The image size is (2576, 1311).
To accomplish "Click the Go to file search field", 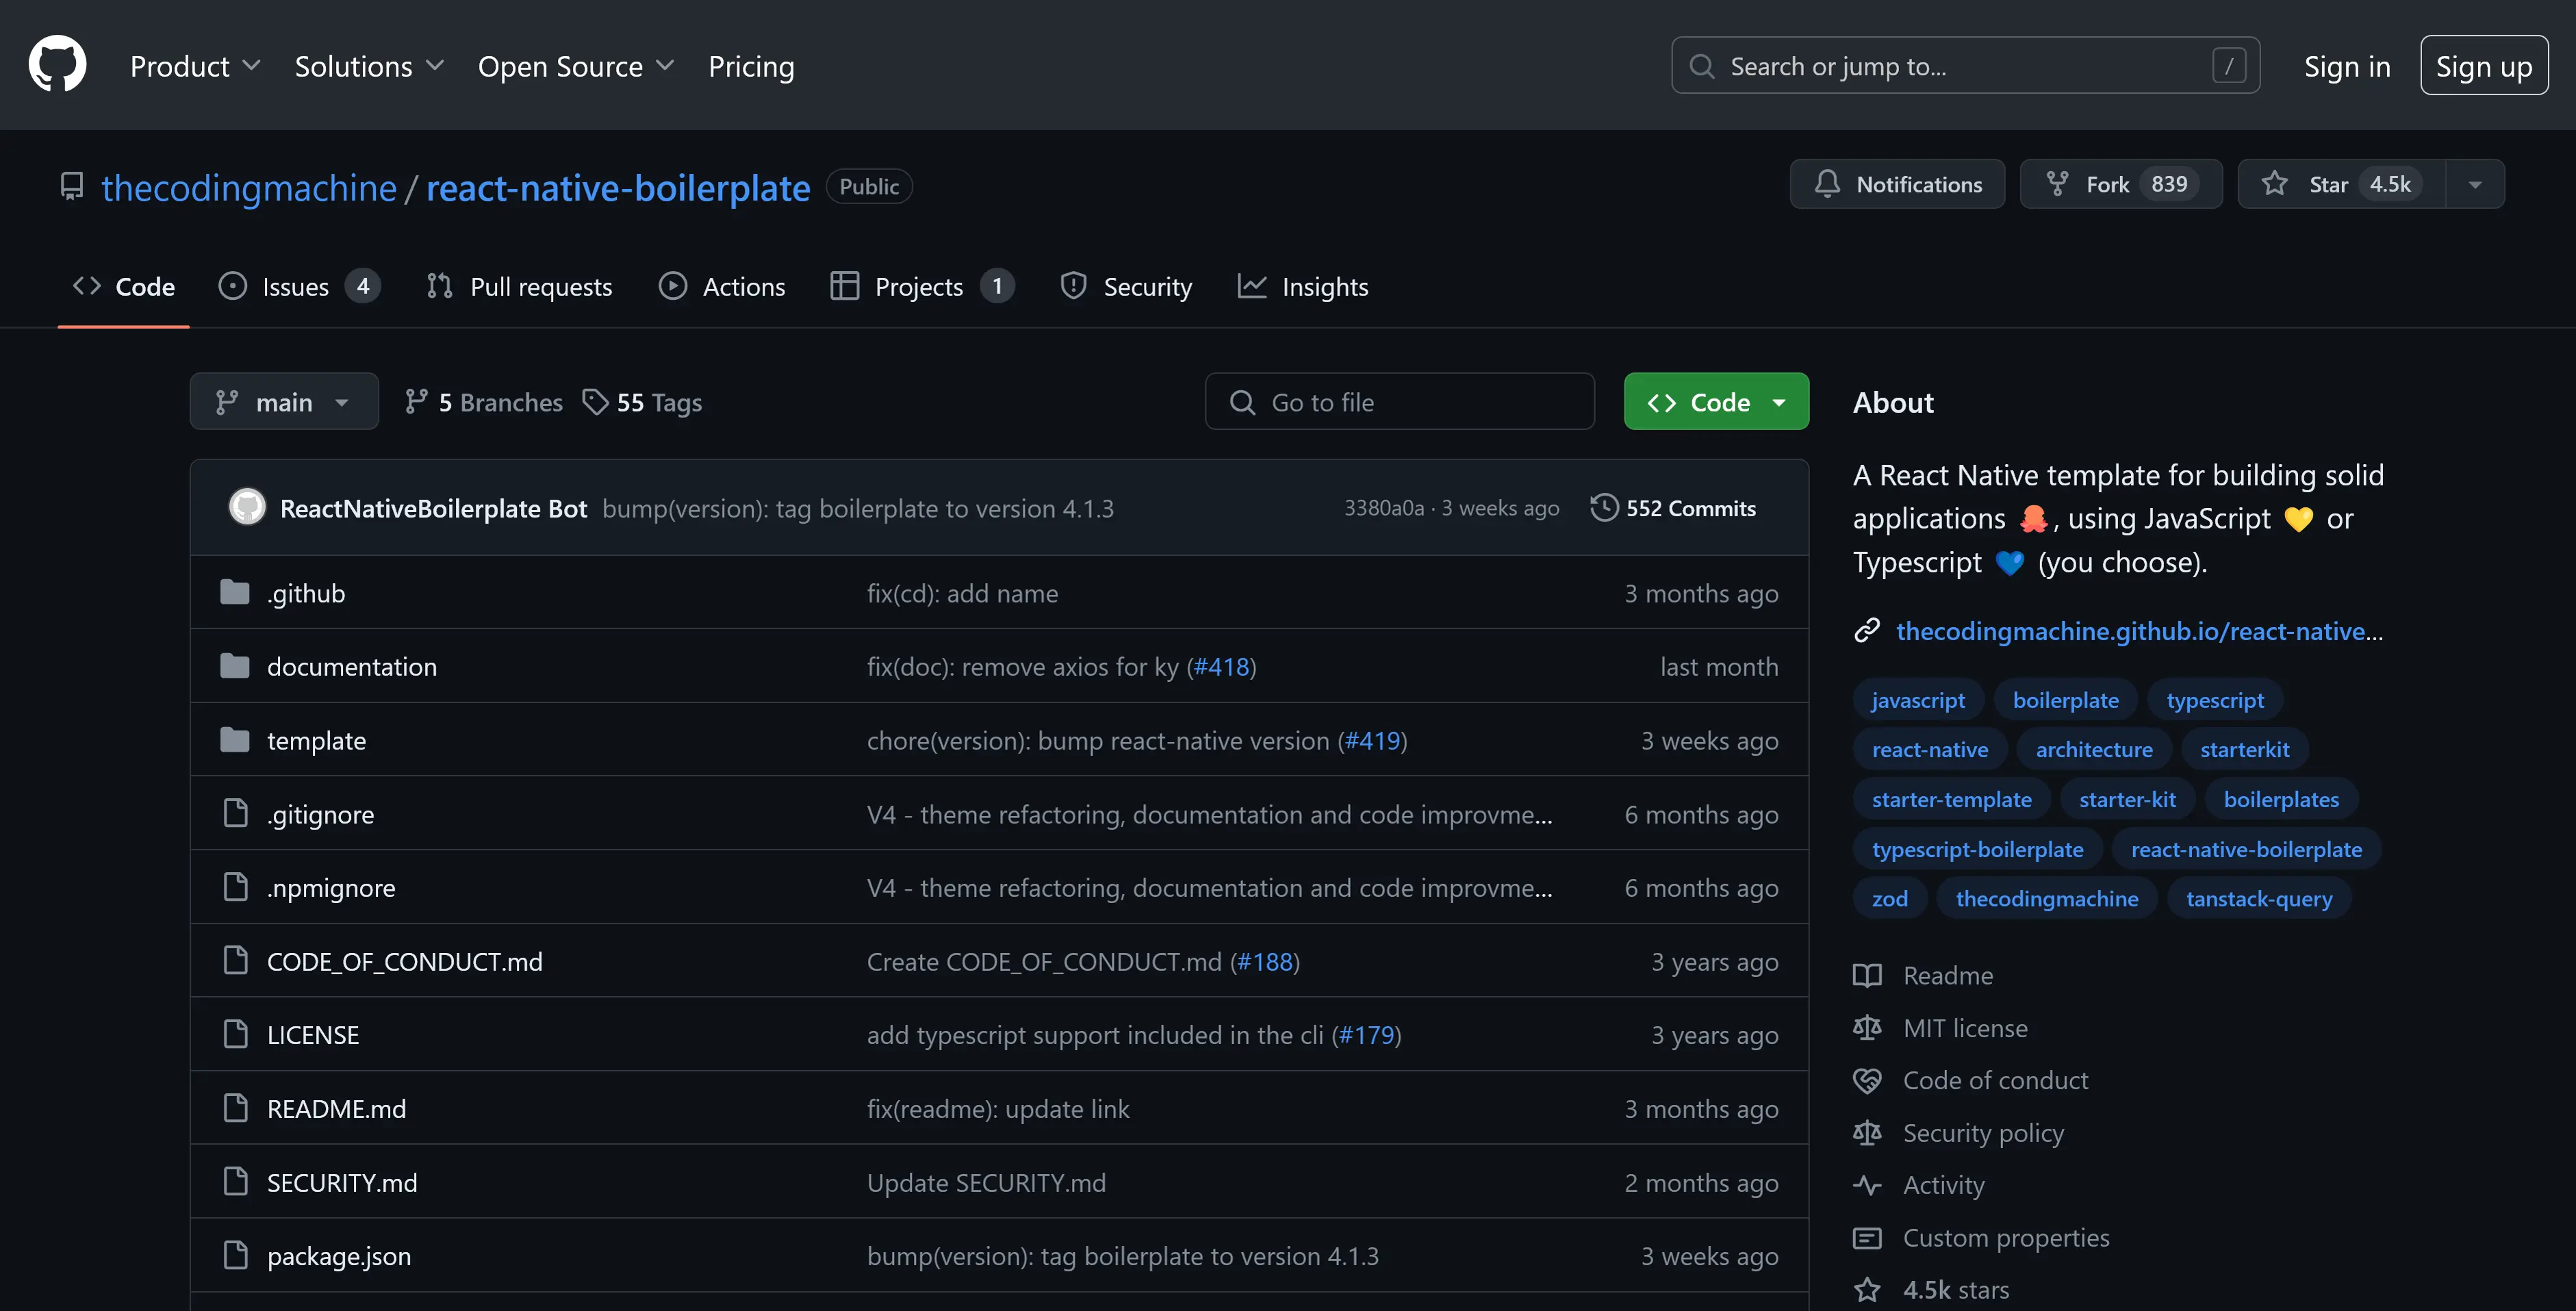I will [x=1400, y=402].
